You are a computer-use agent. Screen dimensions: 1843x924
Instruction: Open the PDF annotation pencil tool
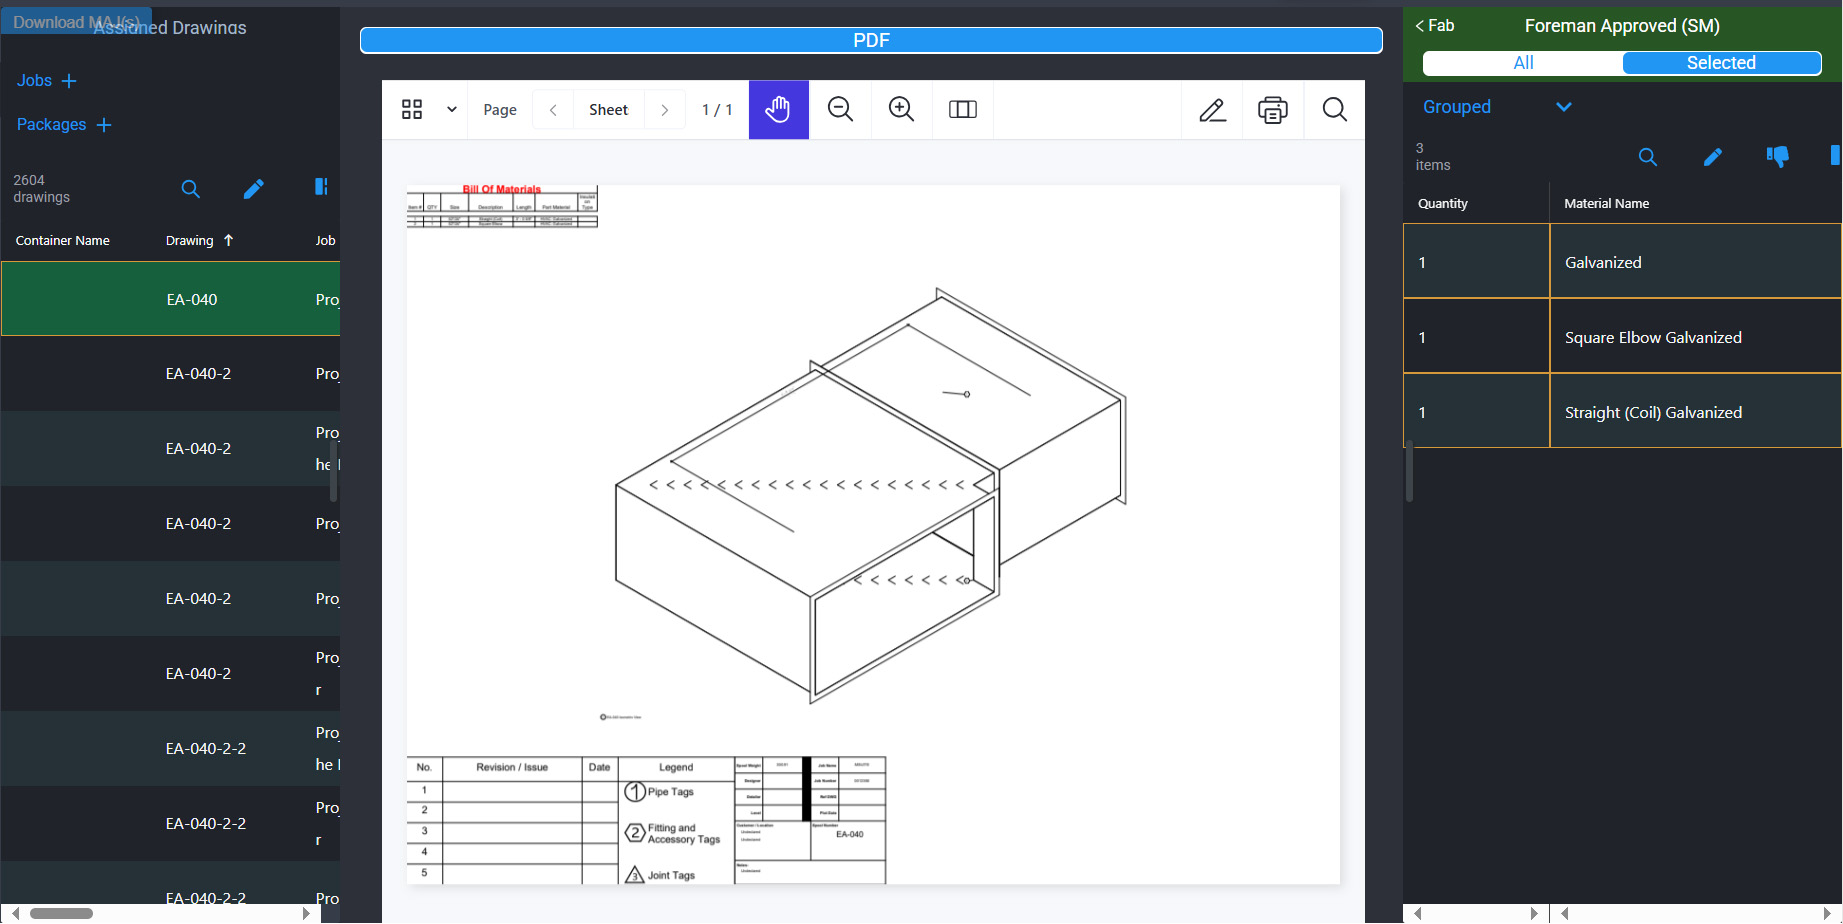[1212, 110]
